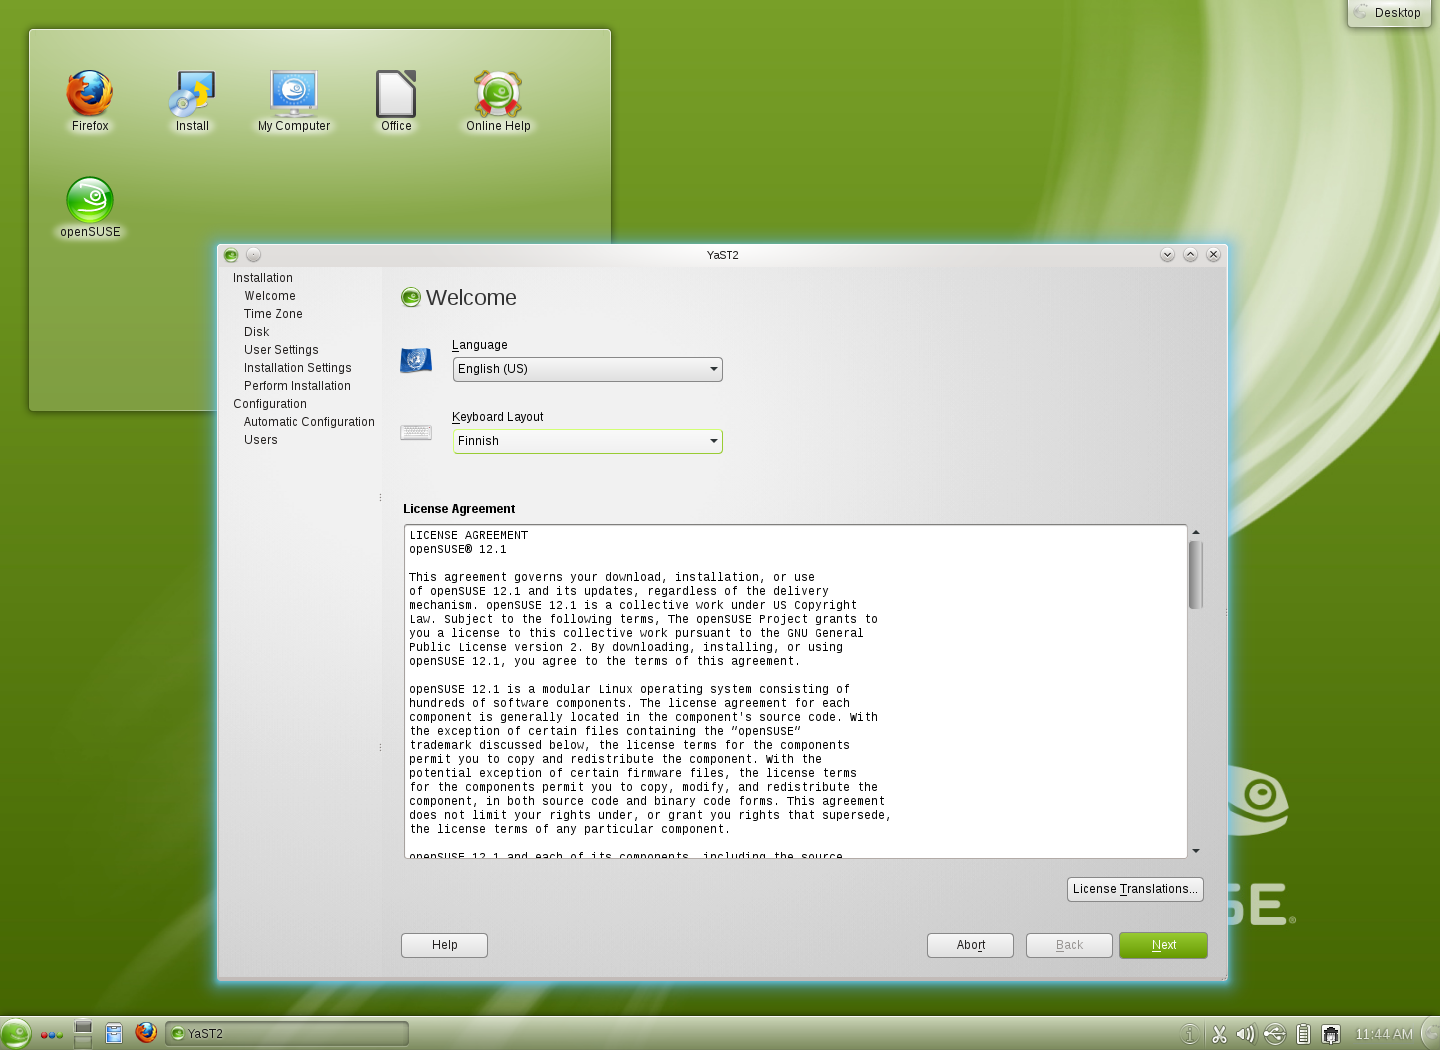Click the YaST2 window menu icon
Viewport: 1440px width, 1050px height.
tap(231, 255)
